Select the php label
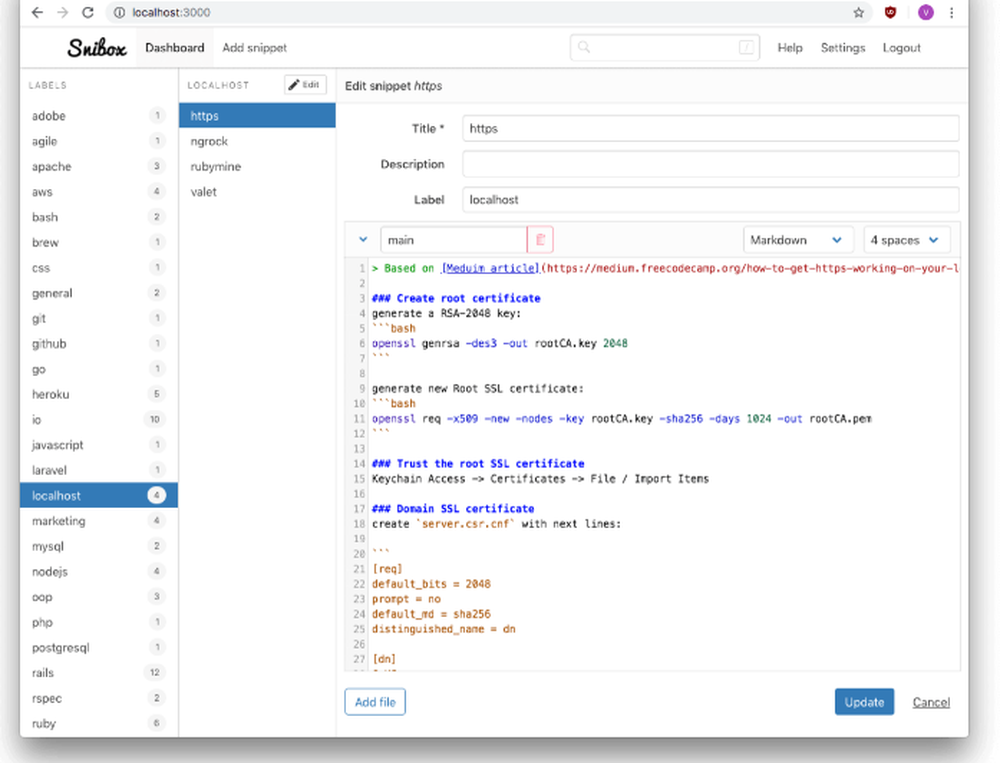Viewport: 1000px width, 763px height. click(99, 622)
